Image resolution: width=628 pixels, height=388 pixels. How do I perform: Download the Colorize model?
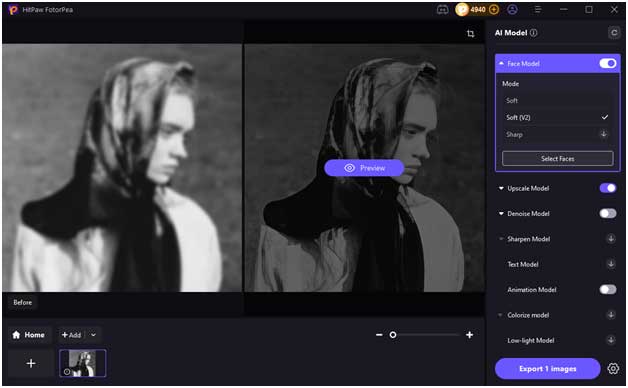[611, 315]
